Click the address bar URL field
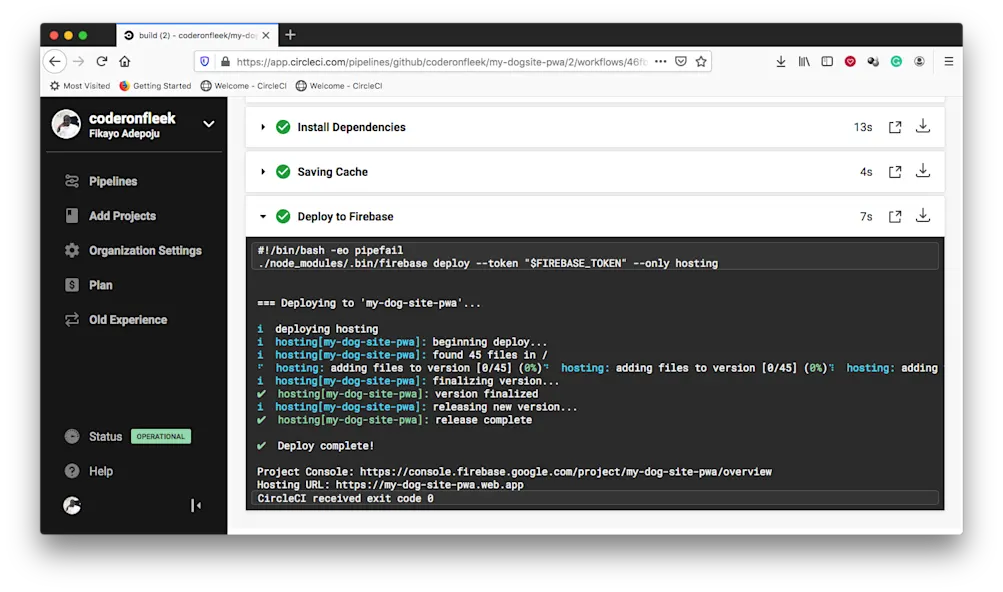1003x592 pixels. tap(441, 62)
